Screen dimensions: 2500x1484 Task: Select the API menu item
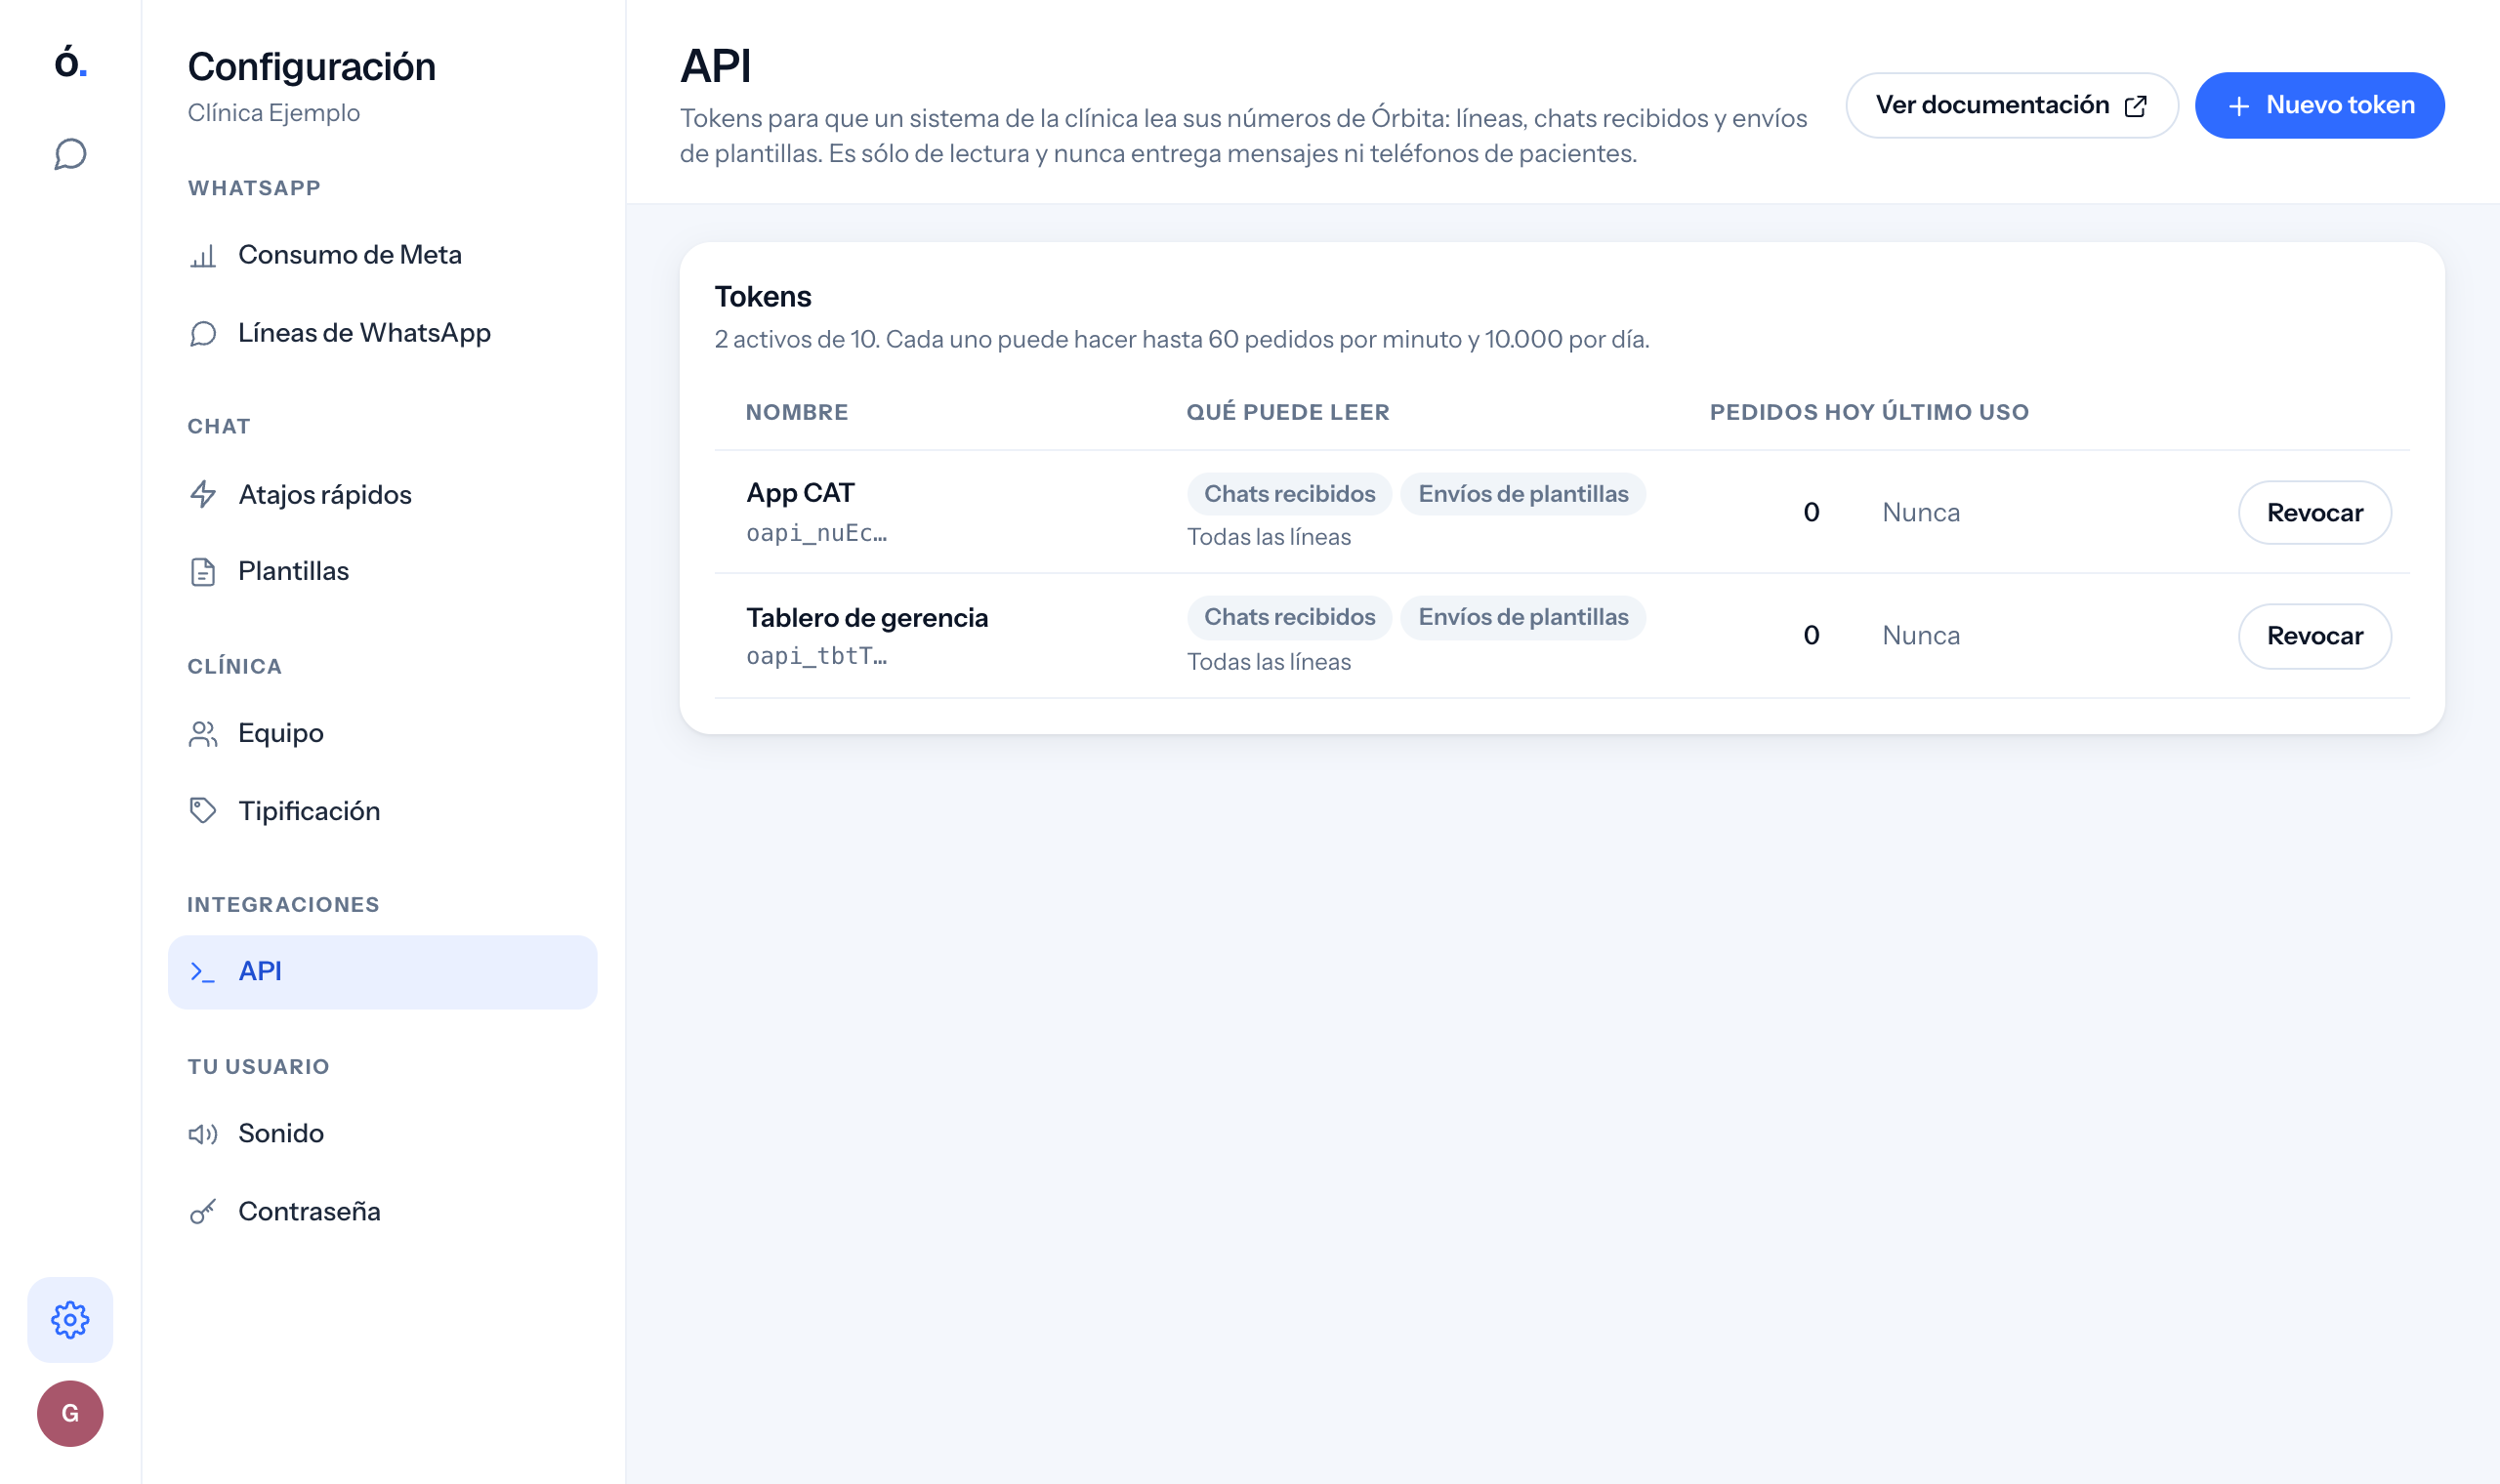click(382, 971)
